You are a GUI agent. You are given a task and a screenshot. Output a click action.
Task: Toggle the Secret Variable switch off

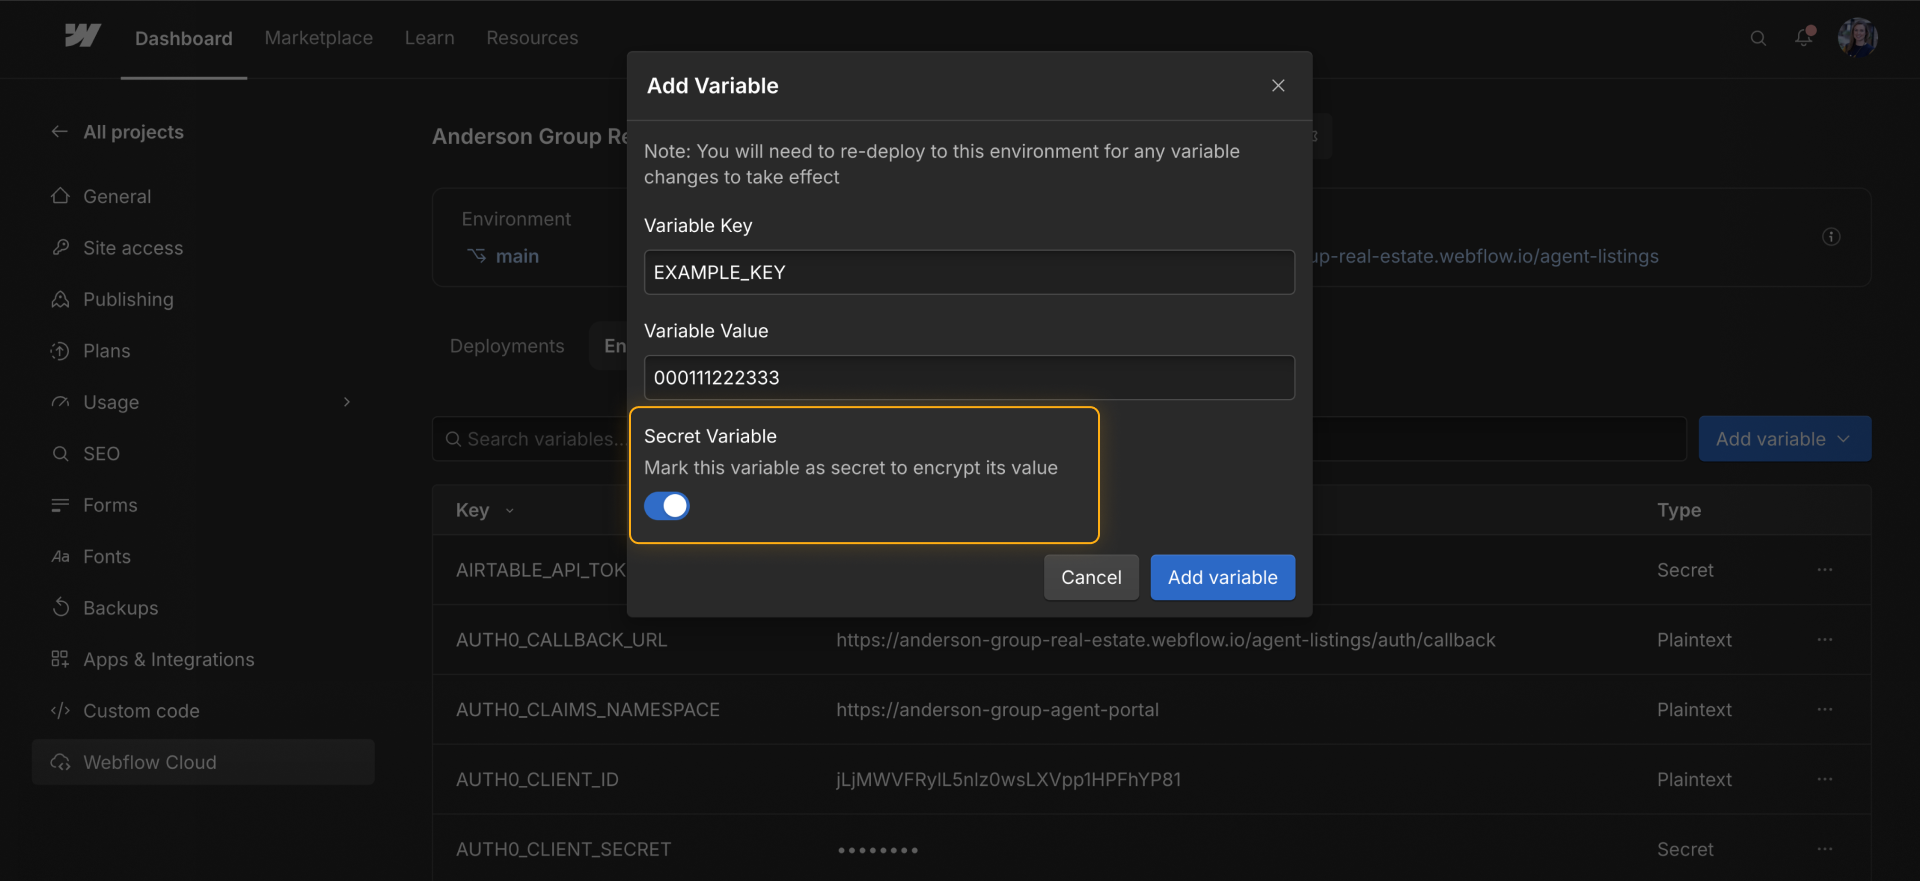[667, 506]
